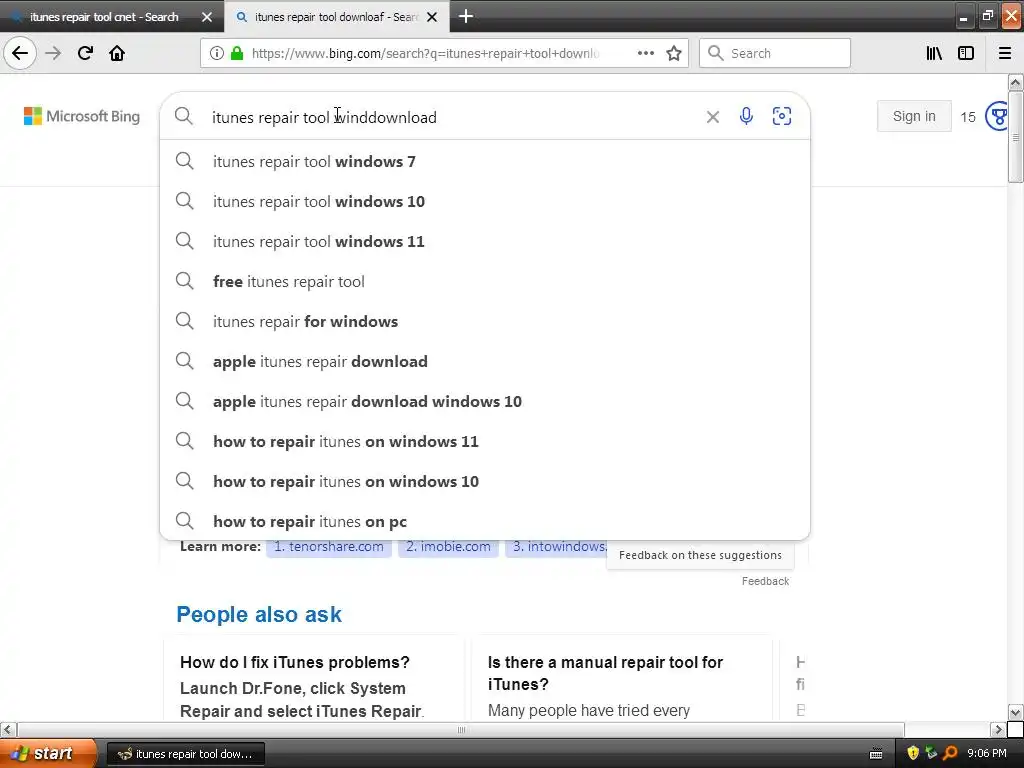Click the Bing rewards medal icon
Viewport: 1024px width, 768px height.
tap(997, 116)
